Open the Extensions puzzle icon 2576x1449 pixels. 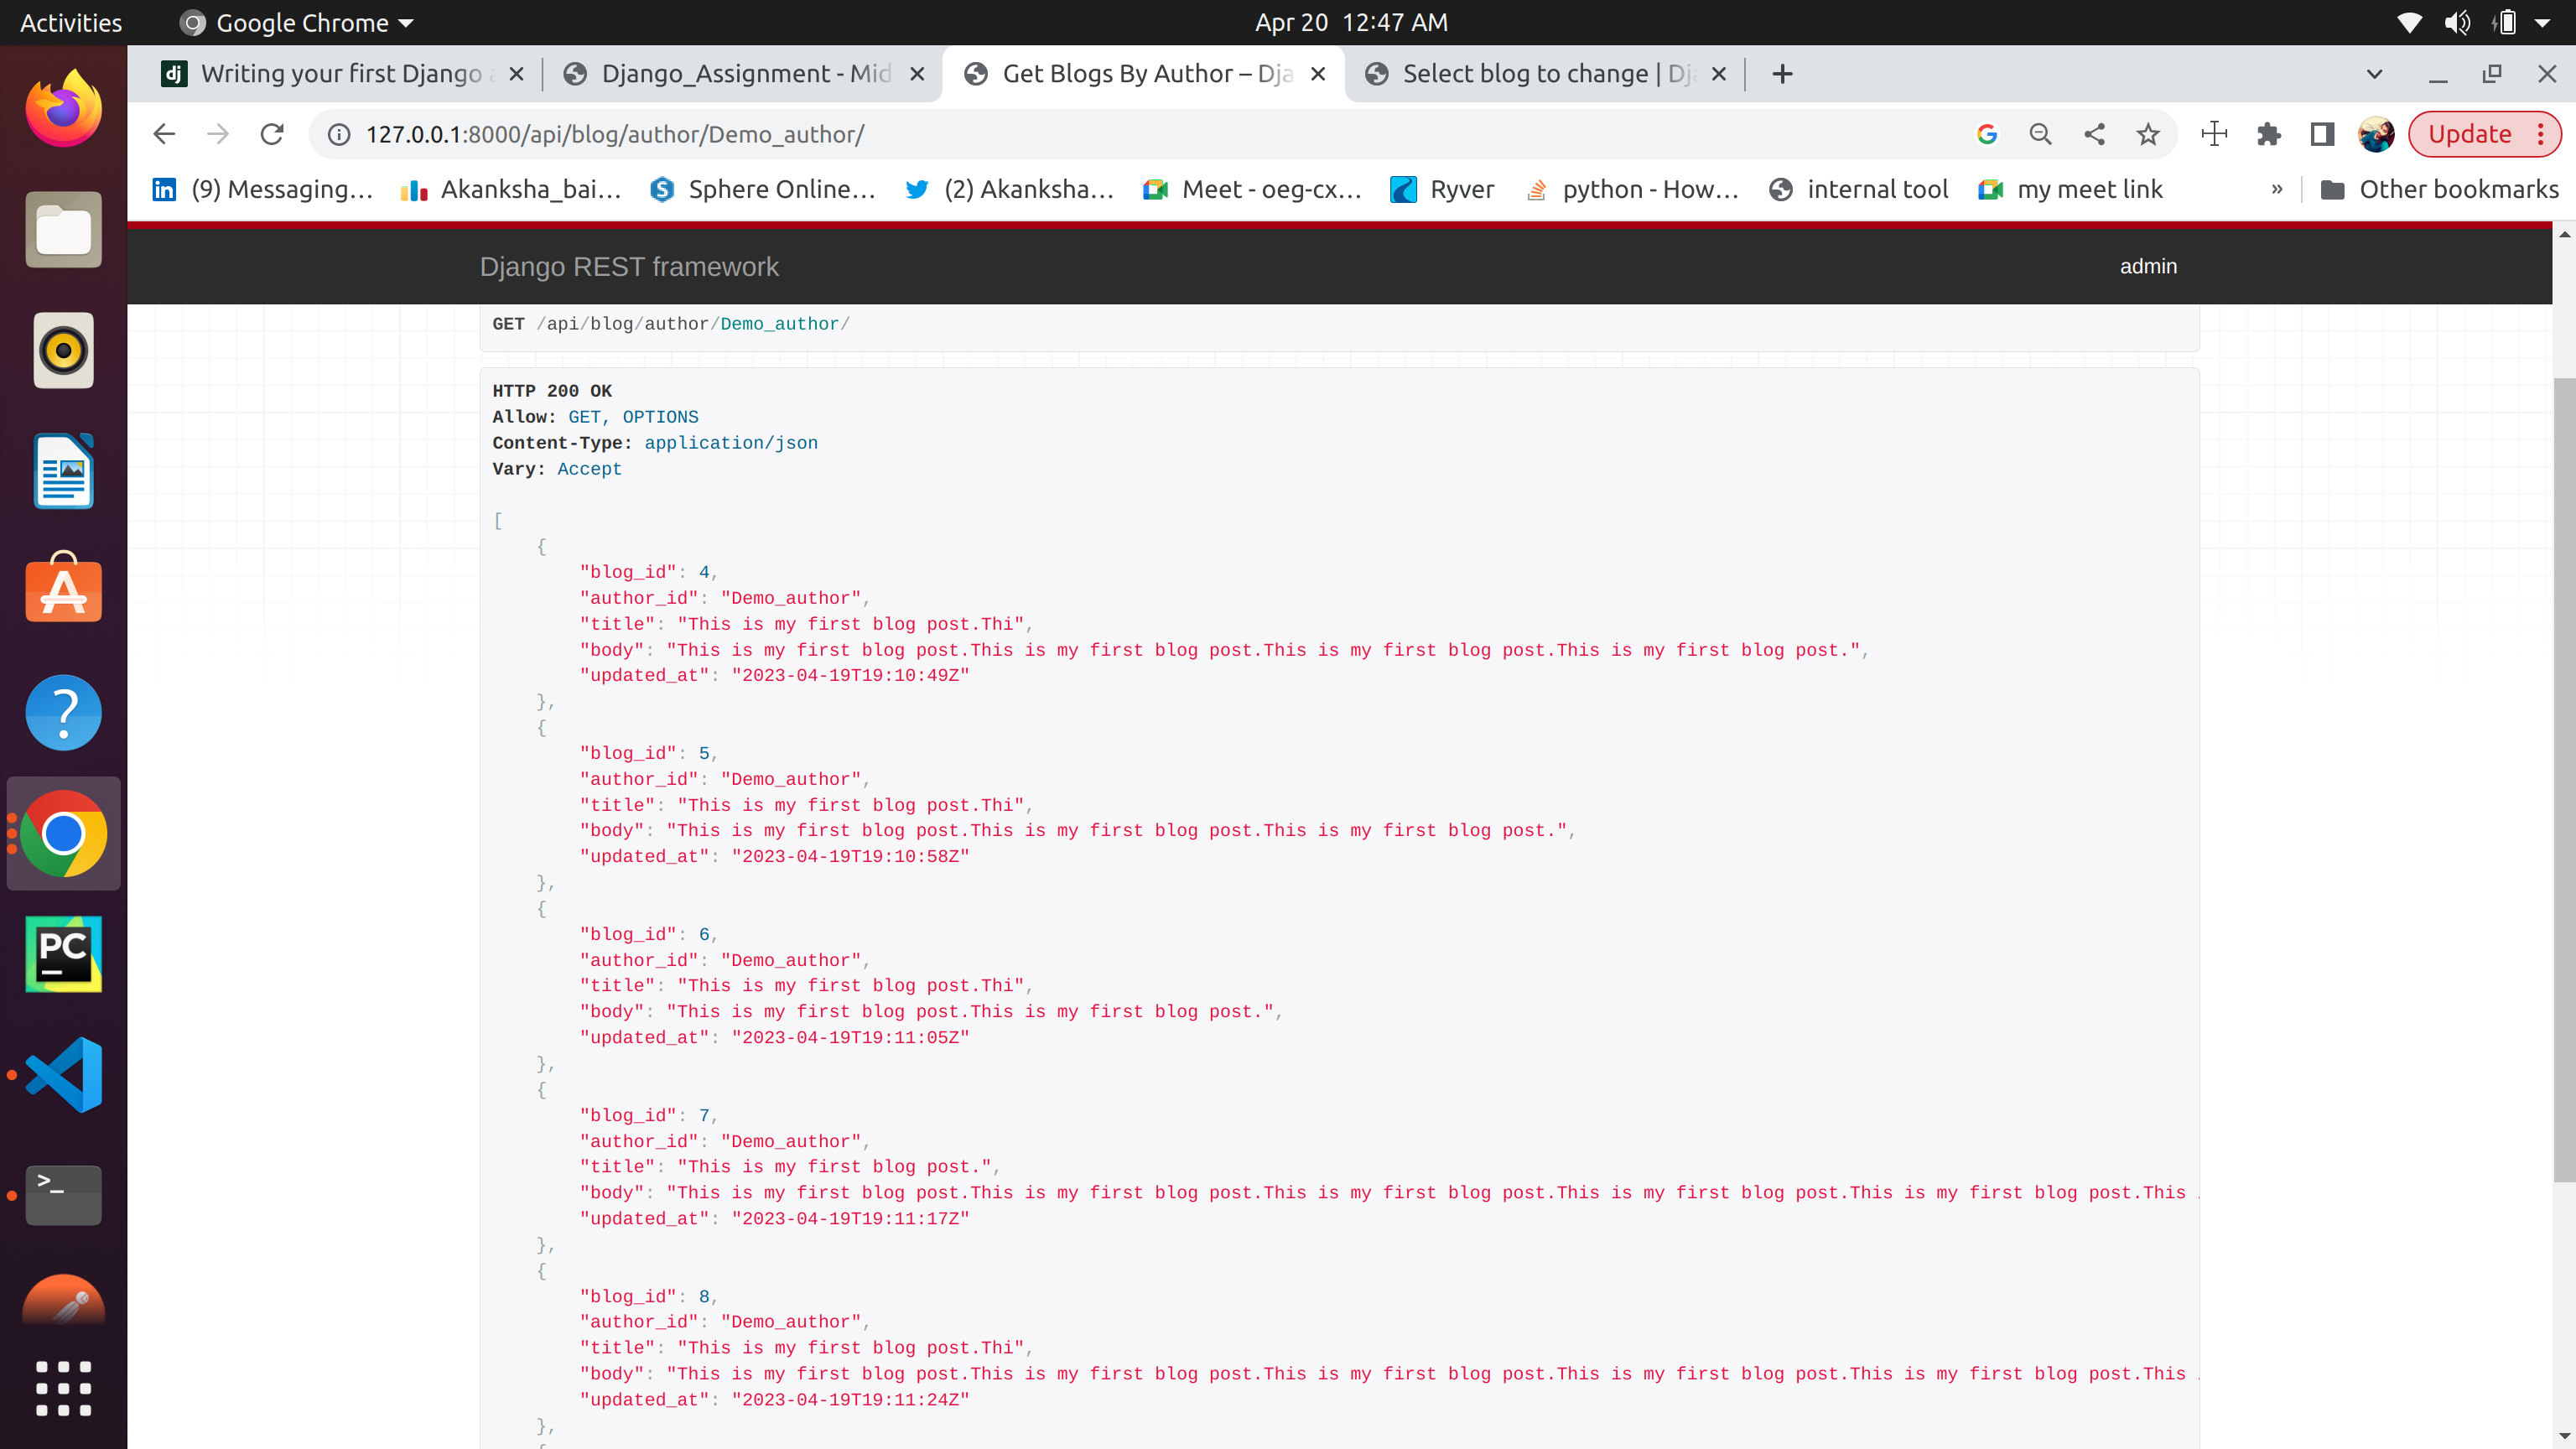[x=2269, y=134]
